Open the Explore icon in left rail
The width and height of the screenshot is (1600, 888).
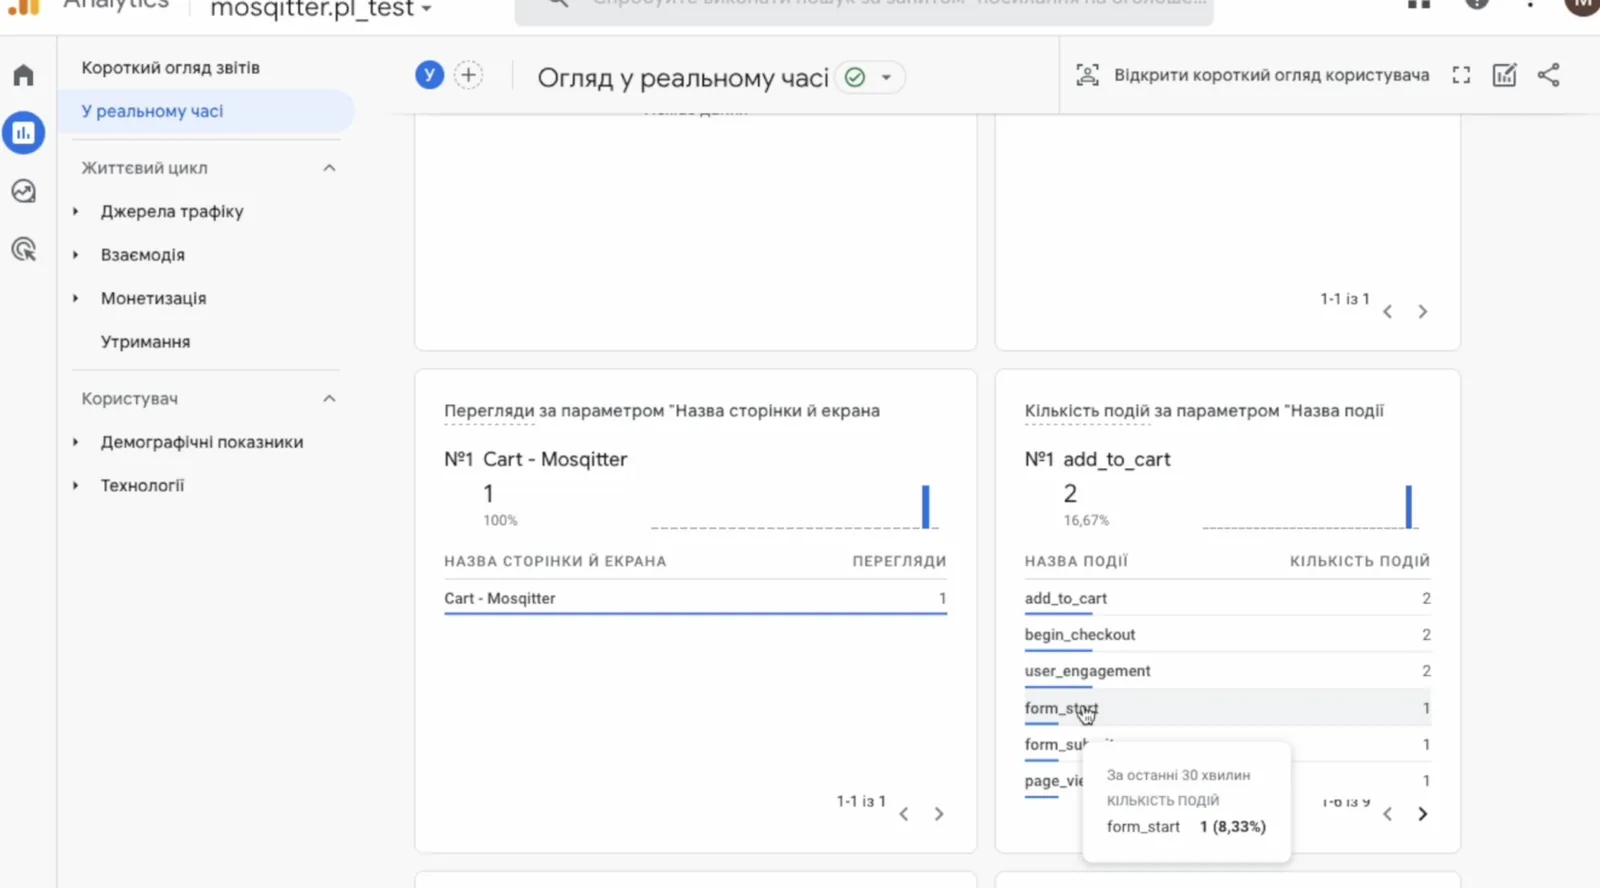coord(23,191)
